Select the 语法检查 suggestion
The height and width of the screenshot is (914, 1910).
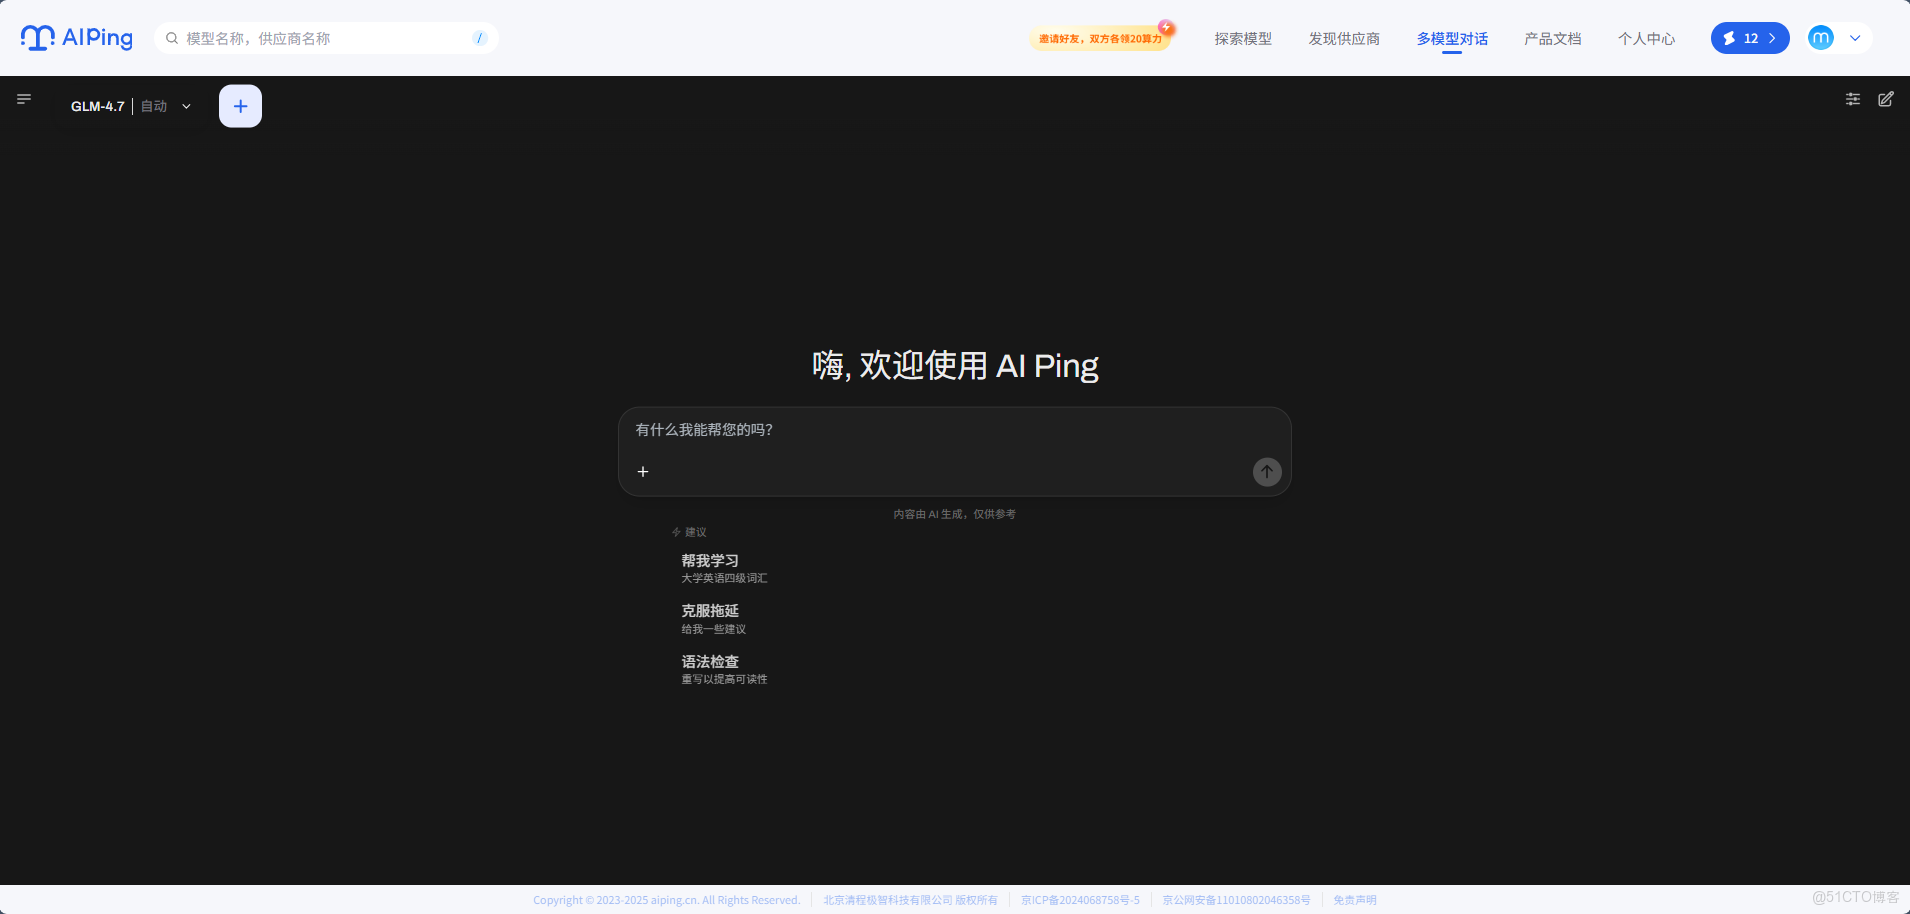tap(724, 669)
